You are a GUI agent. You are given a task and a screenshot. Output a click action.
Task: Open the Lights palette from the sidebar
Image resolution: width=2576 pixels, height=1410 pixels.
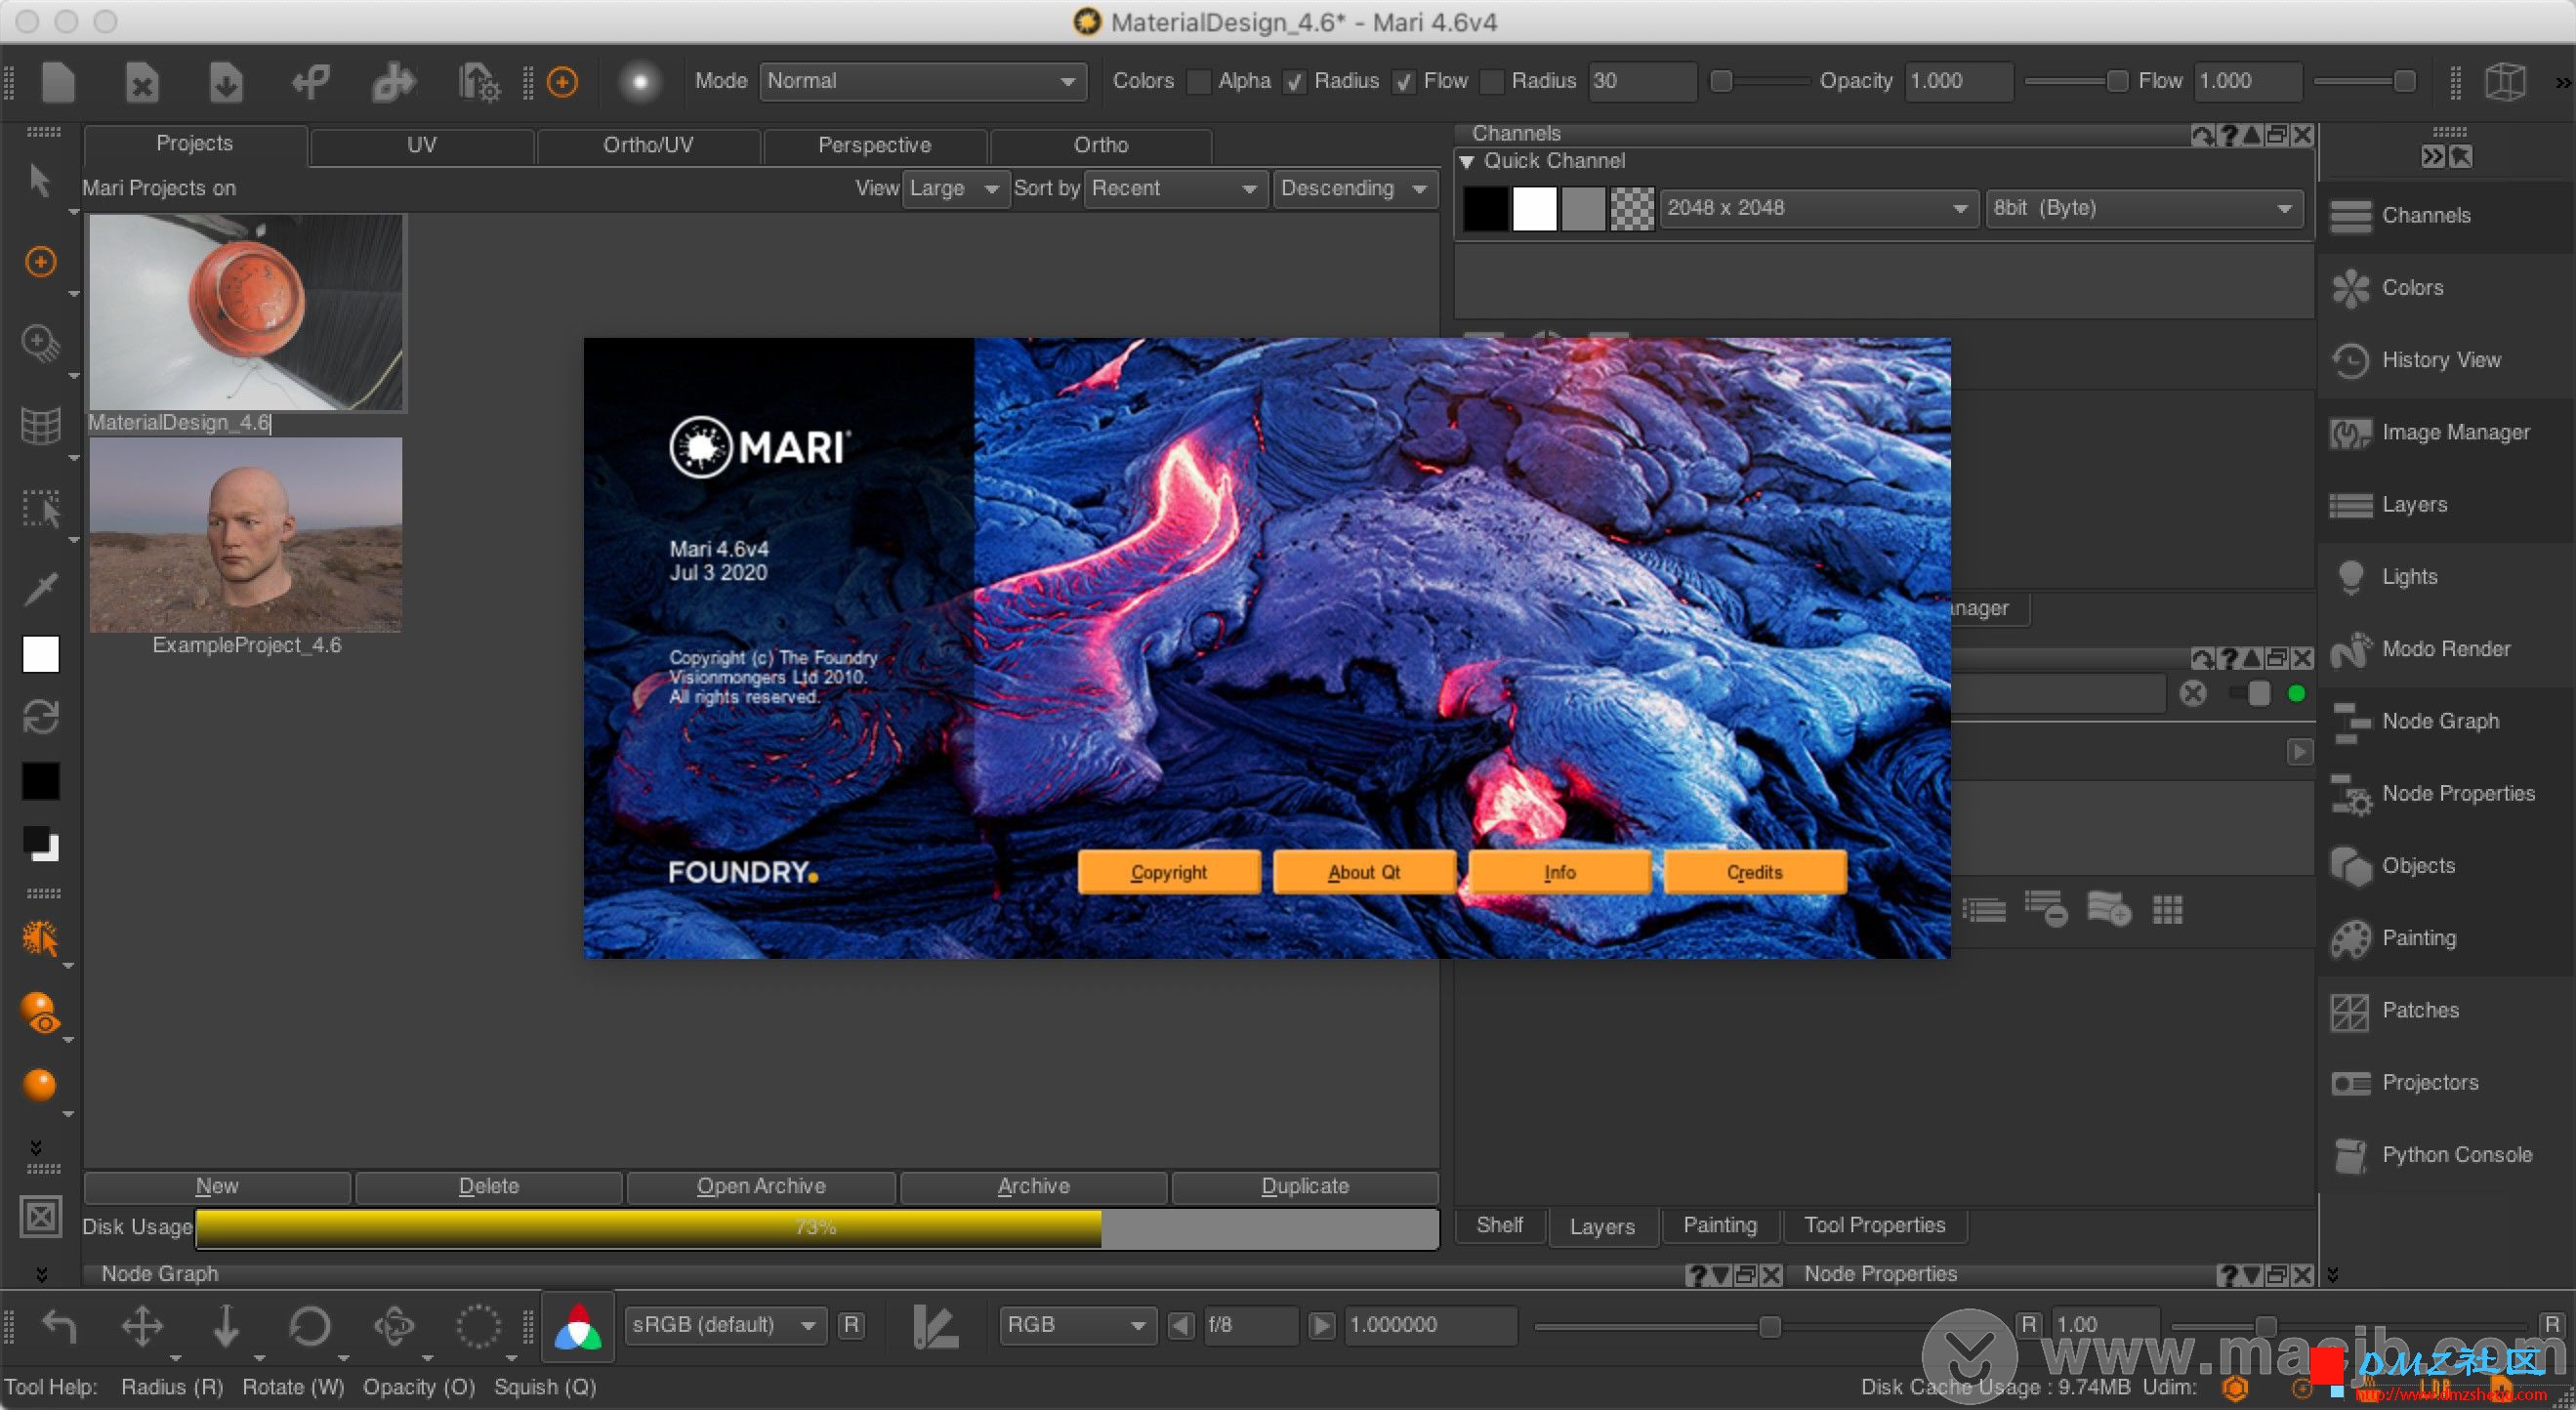point(2408,576)
